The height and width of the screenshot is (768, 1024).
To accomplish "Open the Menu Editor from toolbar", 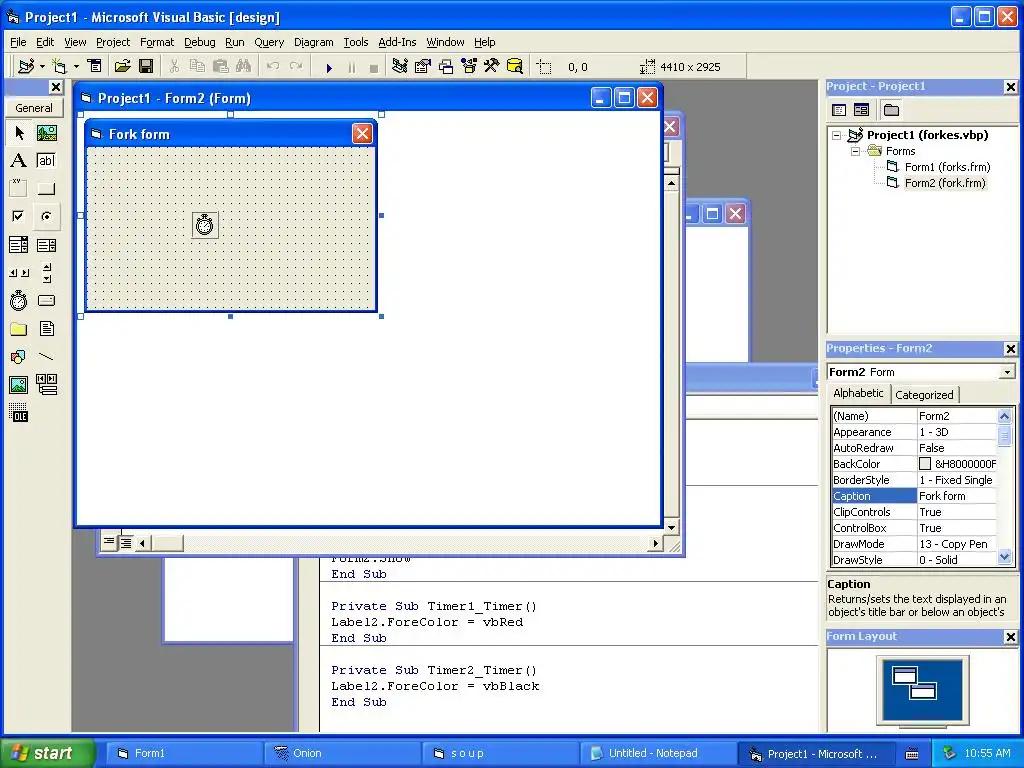I will click(95, 67).
